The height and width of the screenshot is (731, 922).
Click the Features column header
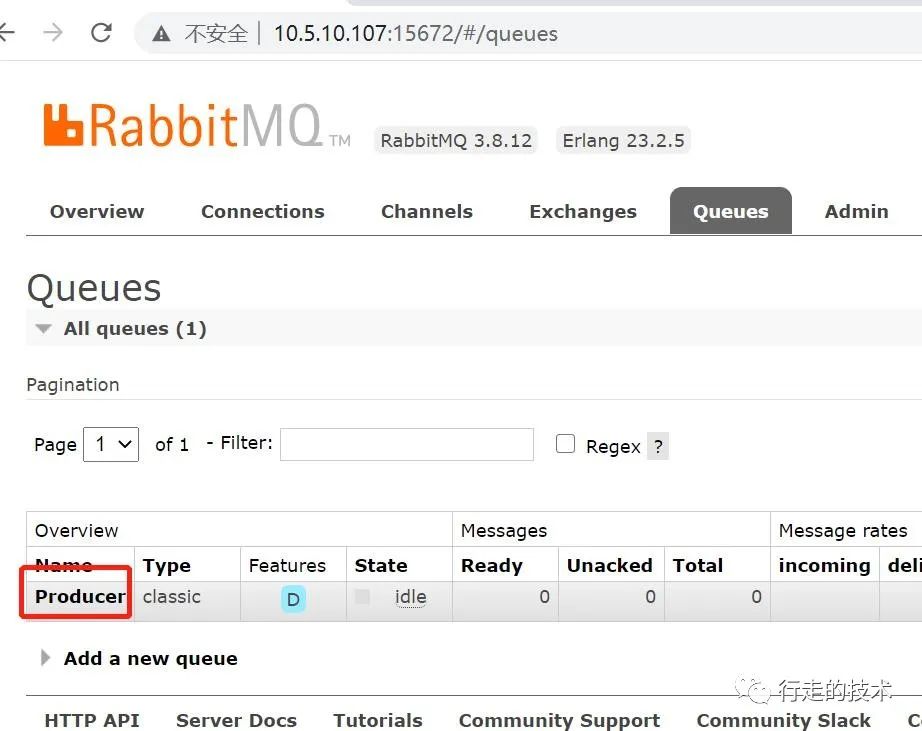[x=288, y=565]
